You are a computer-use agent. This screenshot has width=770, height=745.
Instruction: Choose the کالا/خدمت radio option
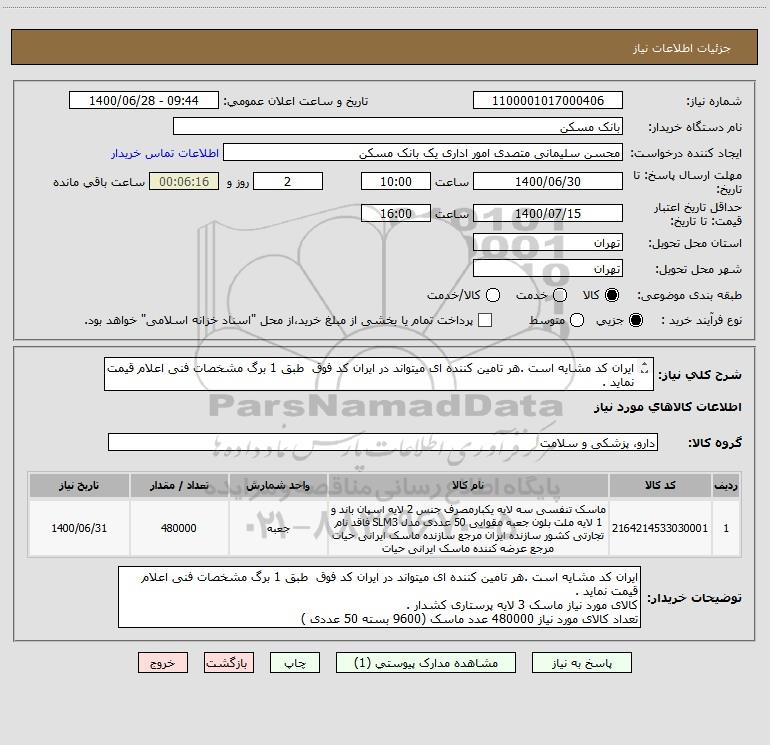[493, 295]
